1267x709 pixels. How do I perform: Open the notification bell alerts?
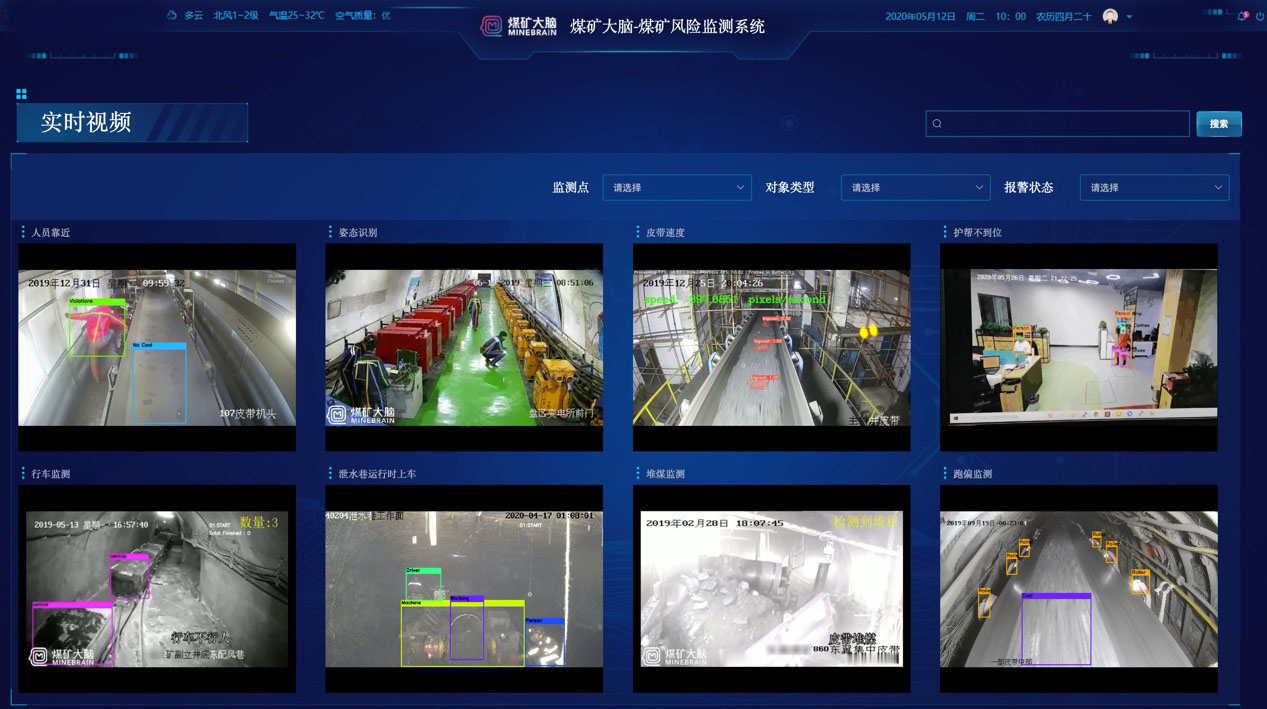pyautogui.click(x=1242, y=16)
